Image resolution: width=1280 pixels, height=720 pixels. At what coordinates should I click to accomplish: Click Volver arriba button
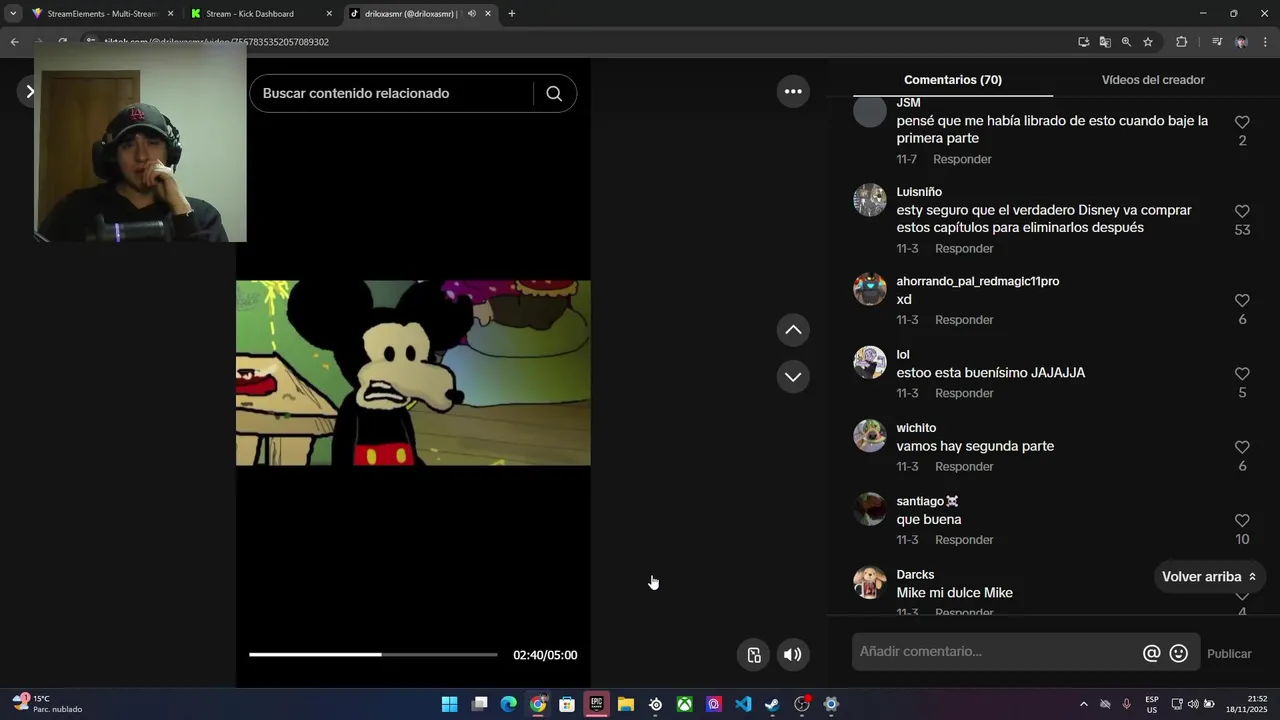1209,577
